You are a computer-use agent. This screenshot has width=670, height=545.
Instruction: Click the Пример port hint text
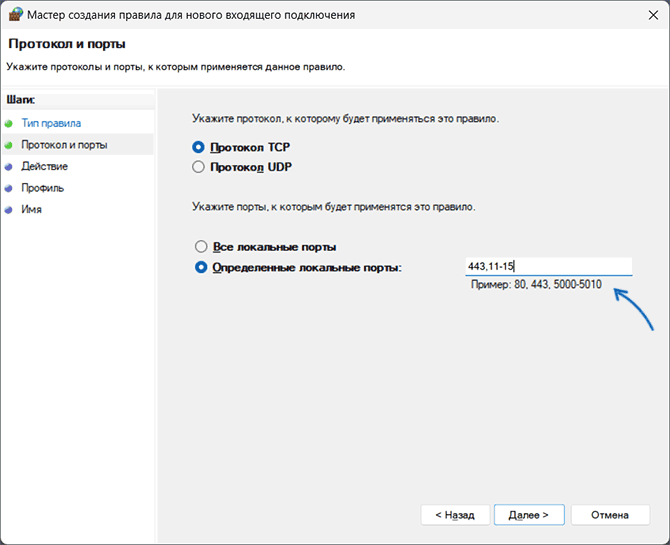coord(536,285)
